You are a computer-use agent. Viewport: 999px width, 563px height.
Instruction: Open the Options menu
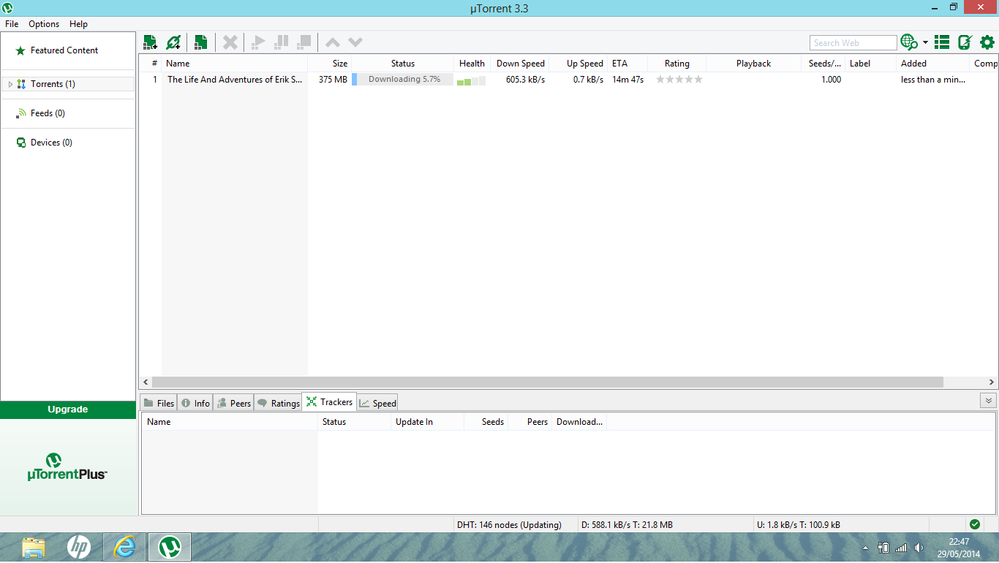pos(43,24)
